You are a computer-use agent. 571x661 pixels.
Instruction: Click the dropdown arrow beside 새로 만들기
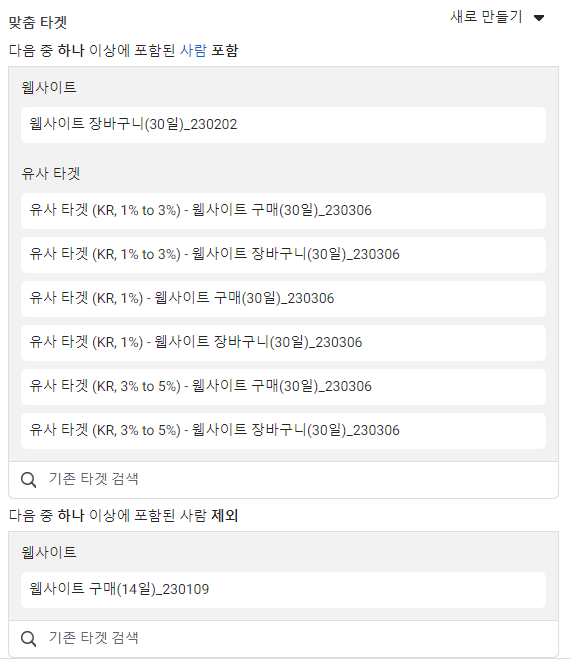pyautogui.click(x=539, y=18)
